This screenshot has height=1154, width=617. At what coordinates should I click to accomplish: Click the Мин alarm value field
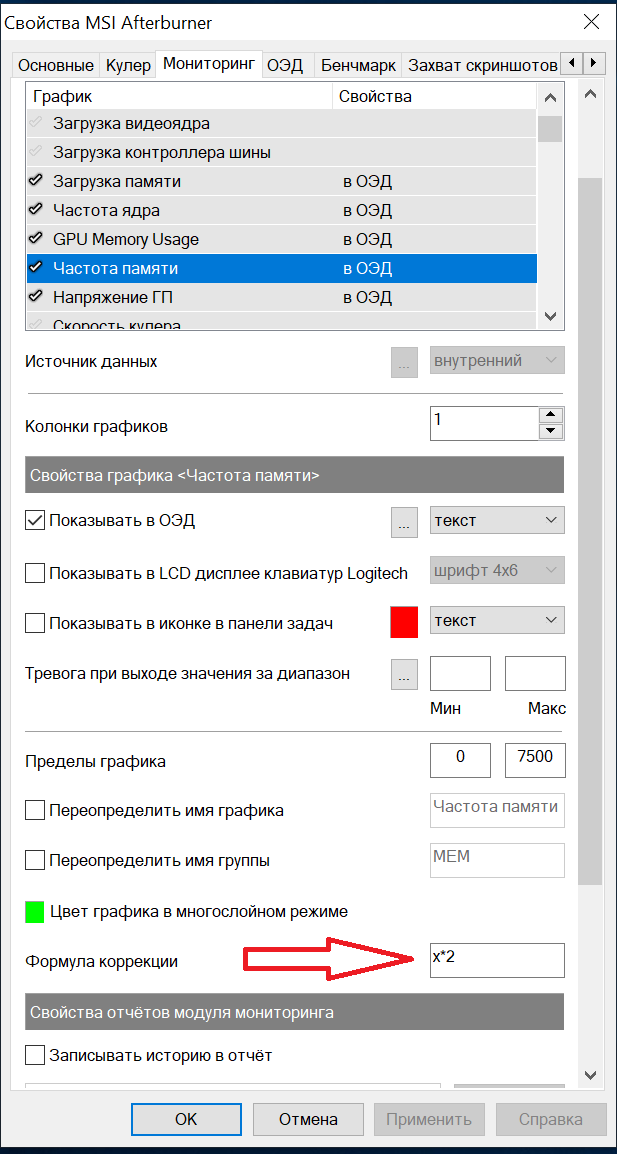[x=460, y=673]
